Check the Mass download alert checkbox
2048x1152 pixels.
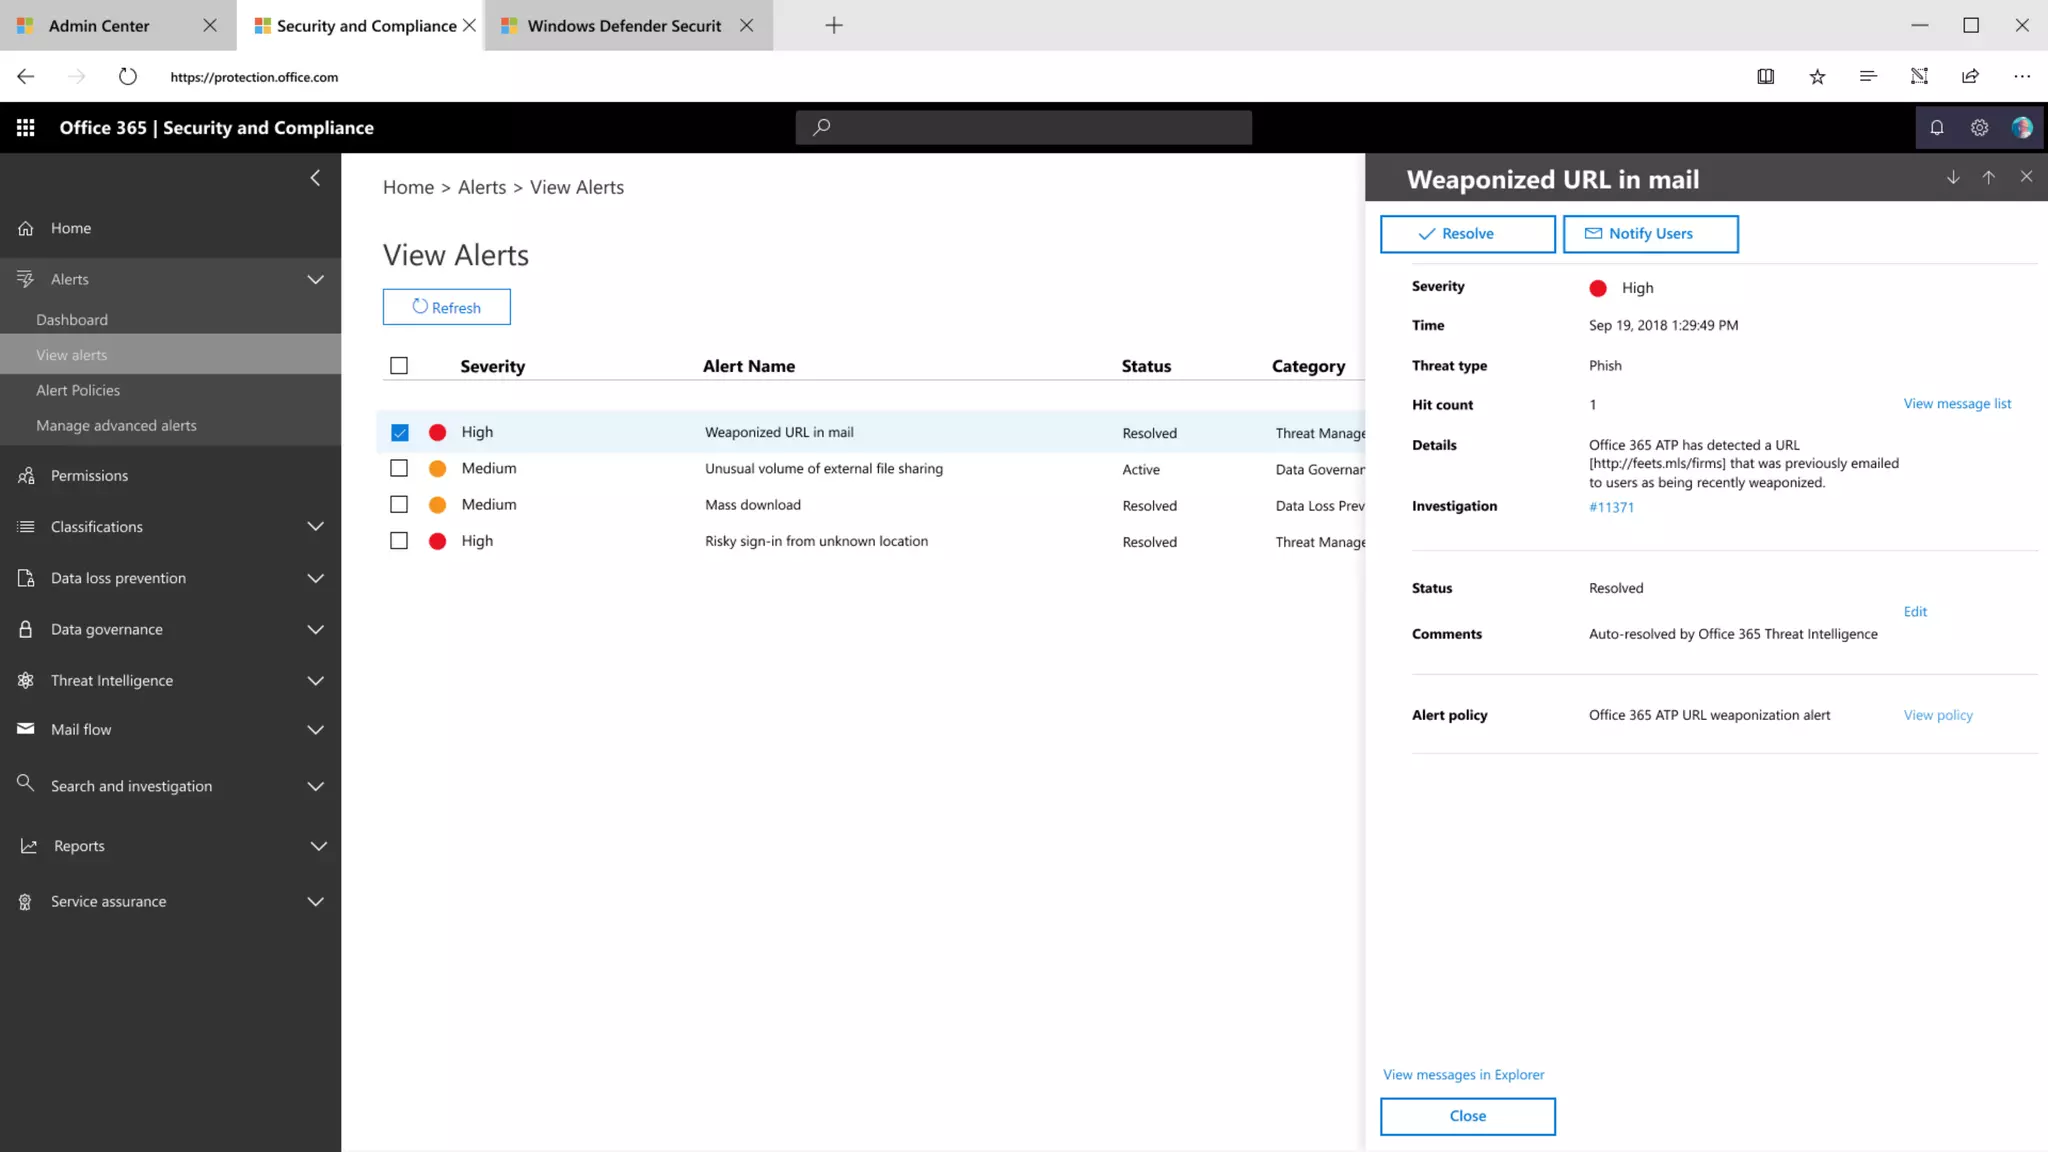399,505
